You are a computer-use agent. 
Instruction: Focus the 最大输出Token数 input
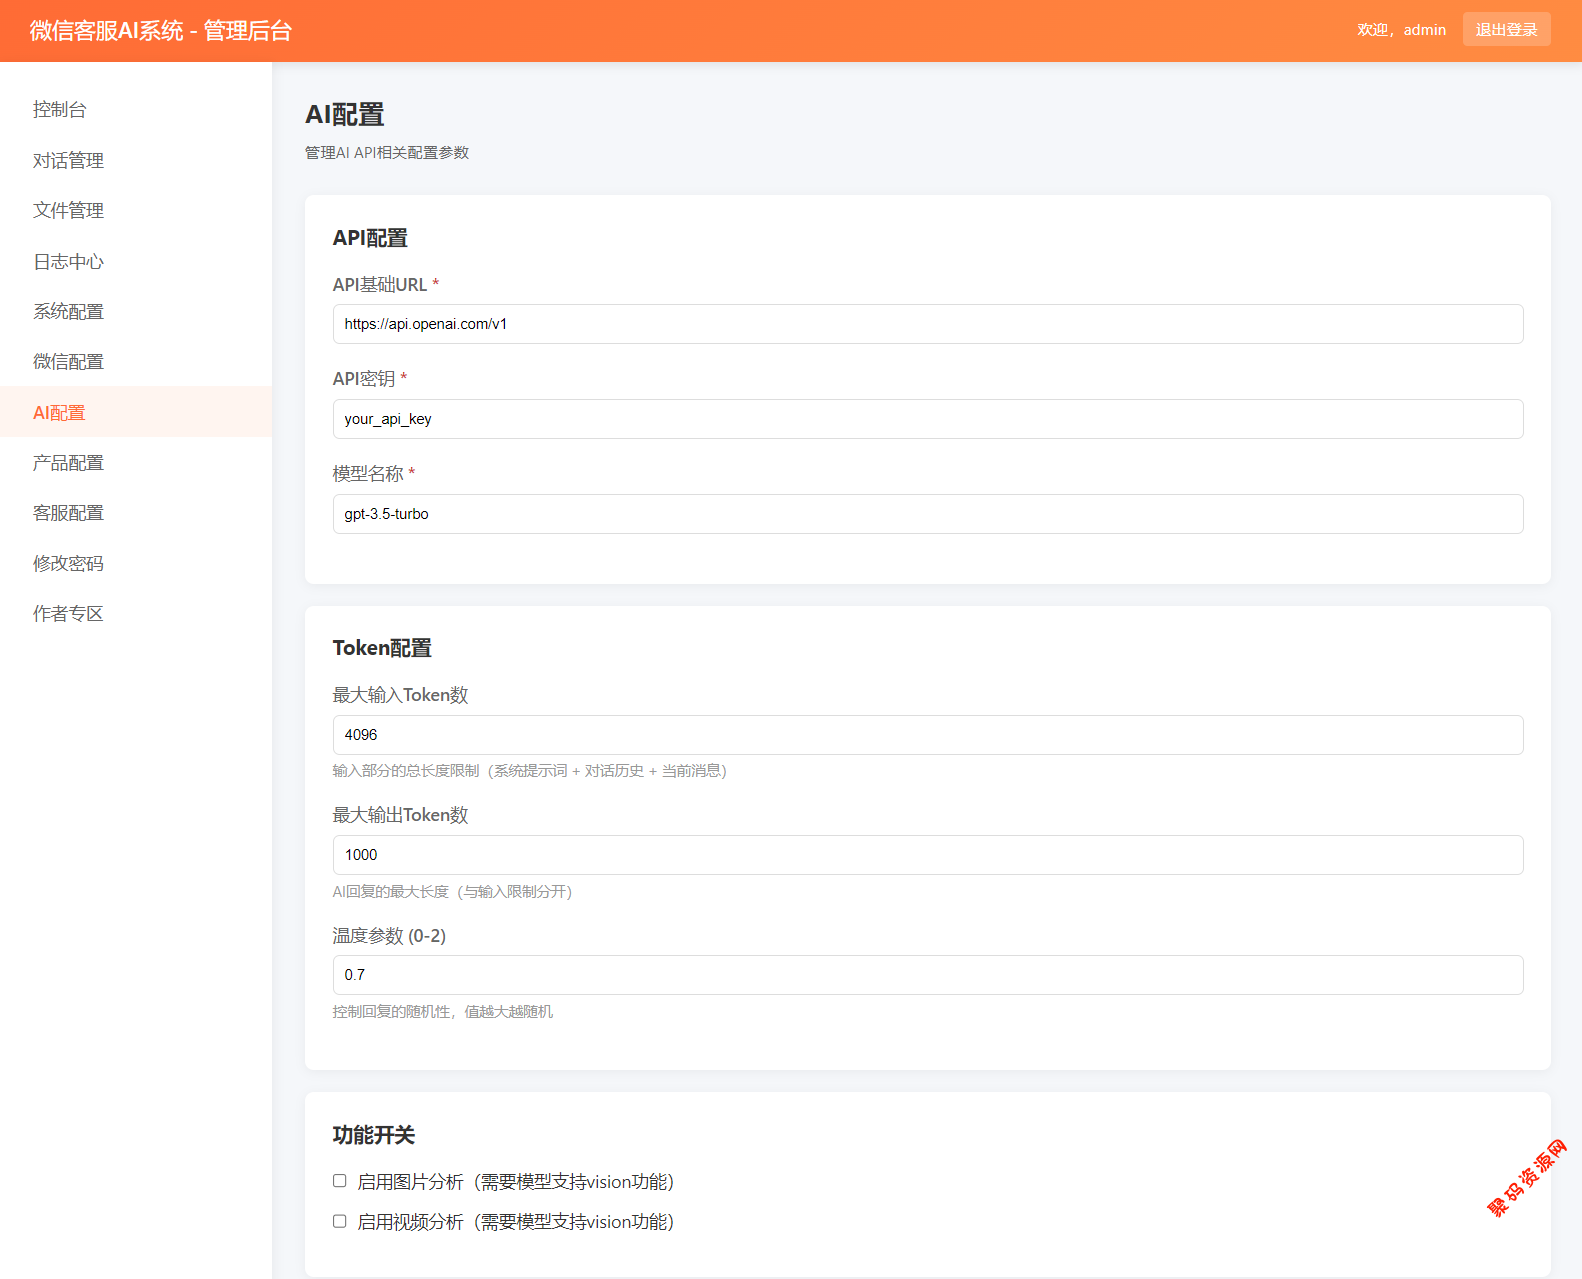(927, 855)
